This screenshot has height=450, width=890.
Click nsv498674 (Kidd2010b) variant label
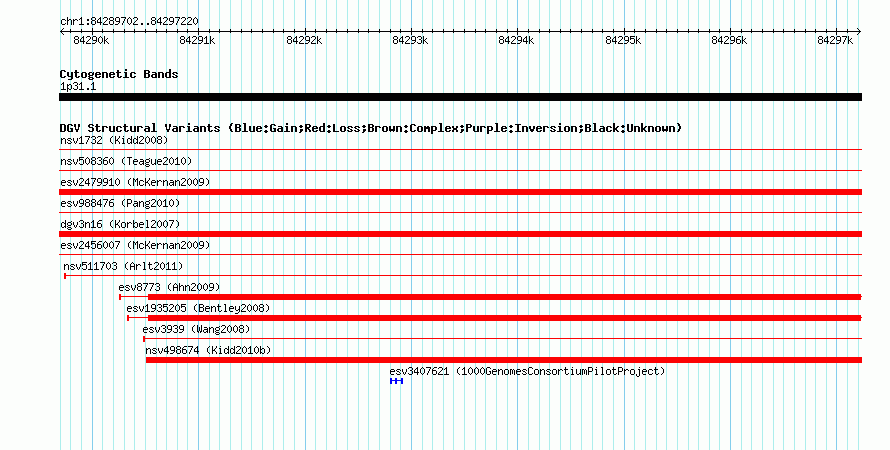[208, 350]
